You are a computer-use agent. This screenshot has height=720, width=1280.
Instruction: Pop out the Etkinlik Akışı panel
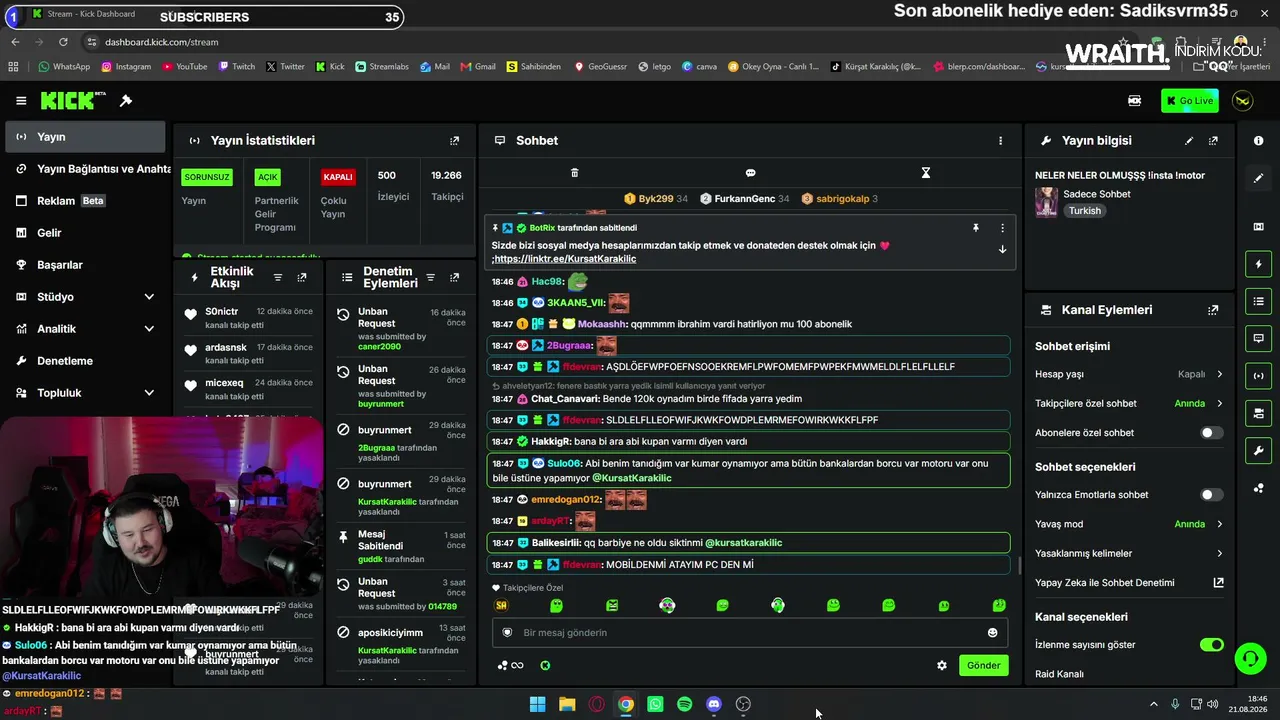(x=302, y=278)
